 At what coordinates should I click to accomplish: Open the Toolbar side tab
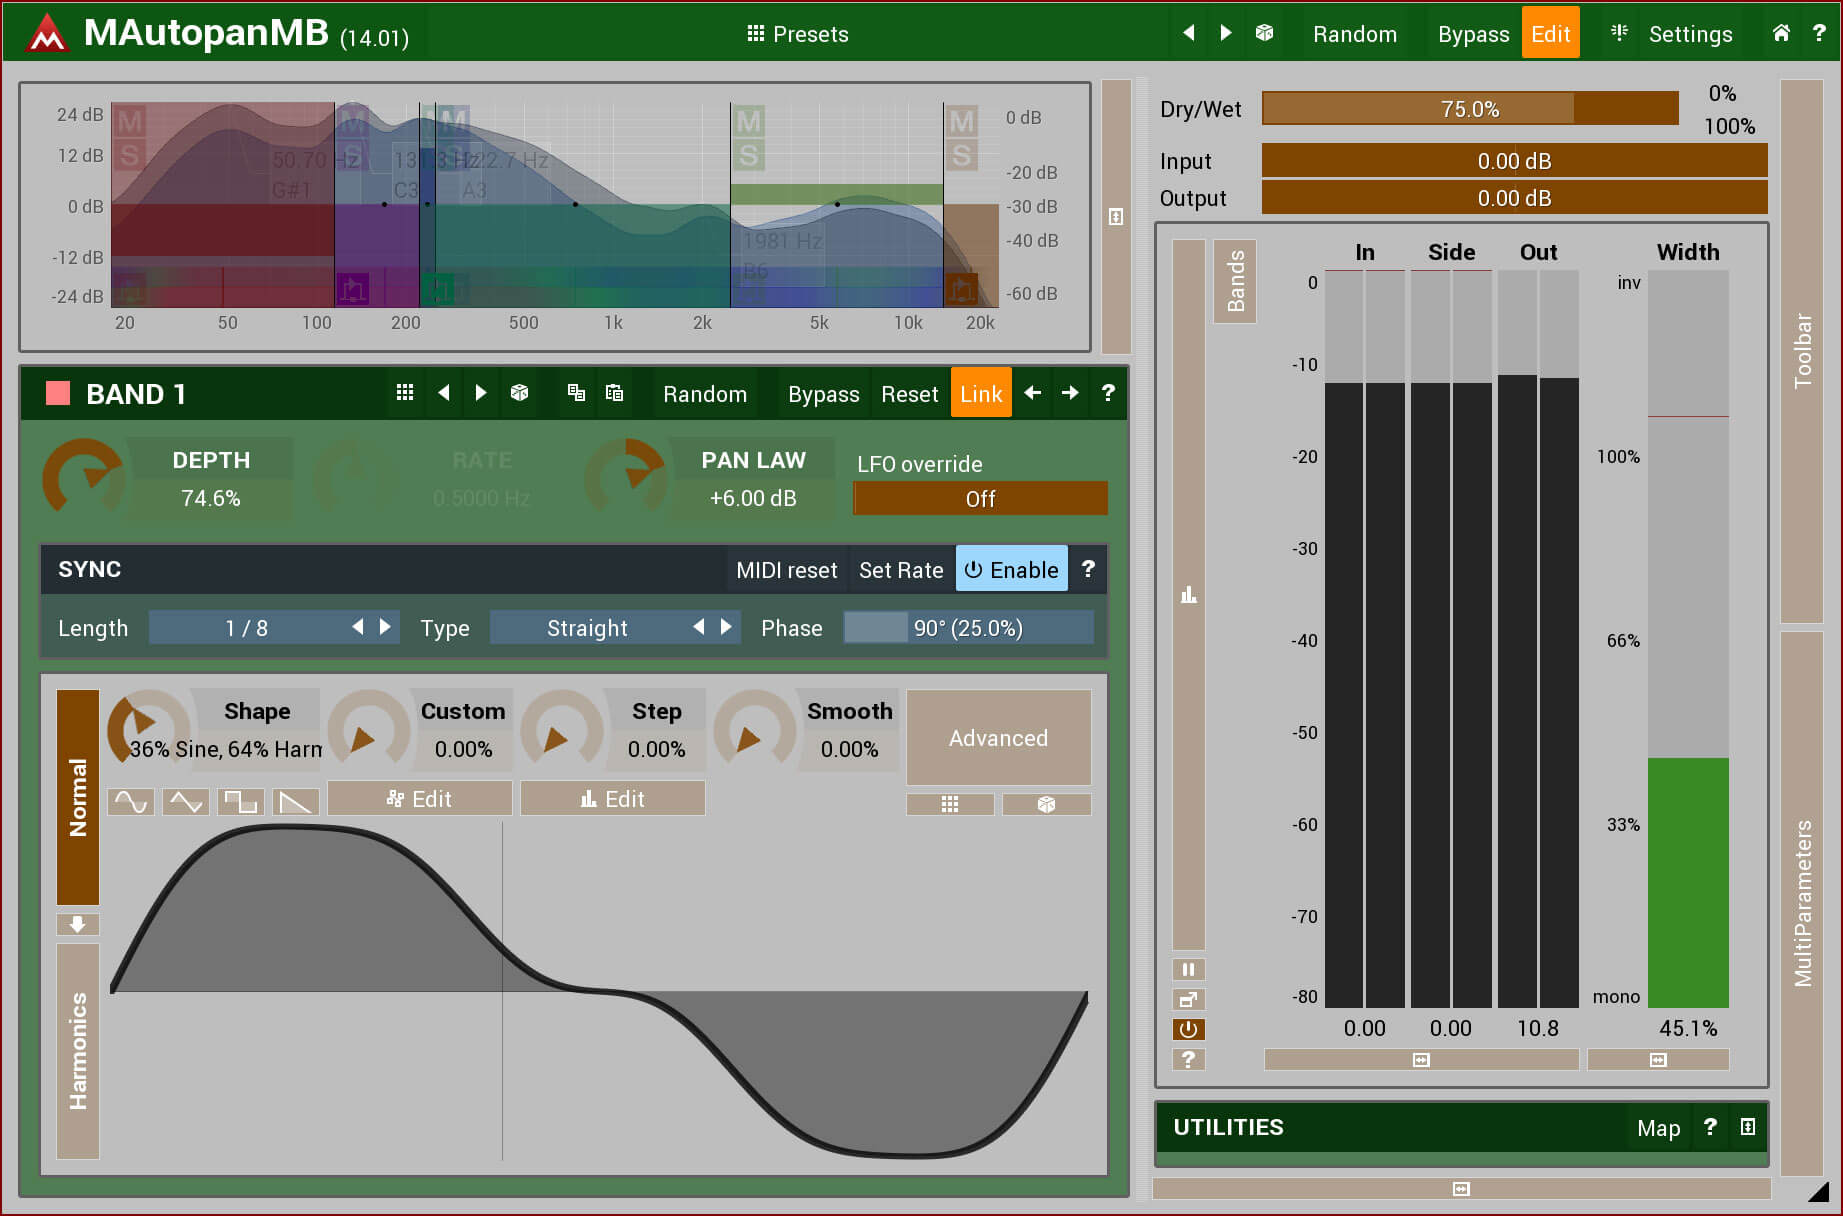click(x=1802, y=351)
